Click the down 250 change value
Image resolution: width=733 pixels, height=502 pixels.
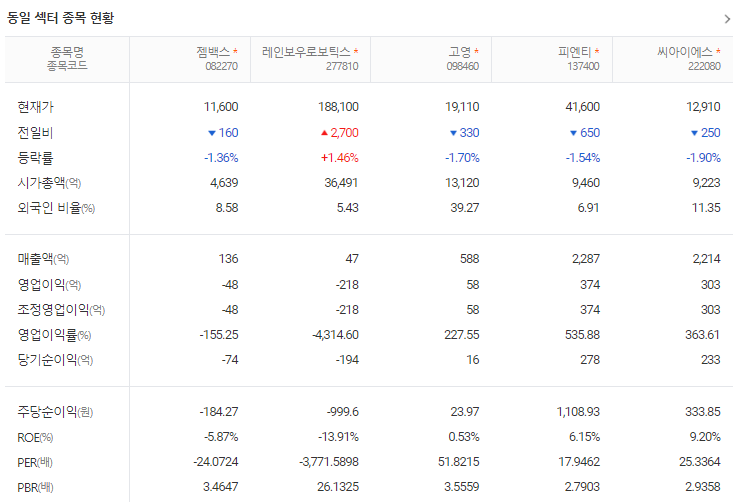tap(706, 133)
